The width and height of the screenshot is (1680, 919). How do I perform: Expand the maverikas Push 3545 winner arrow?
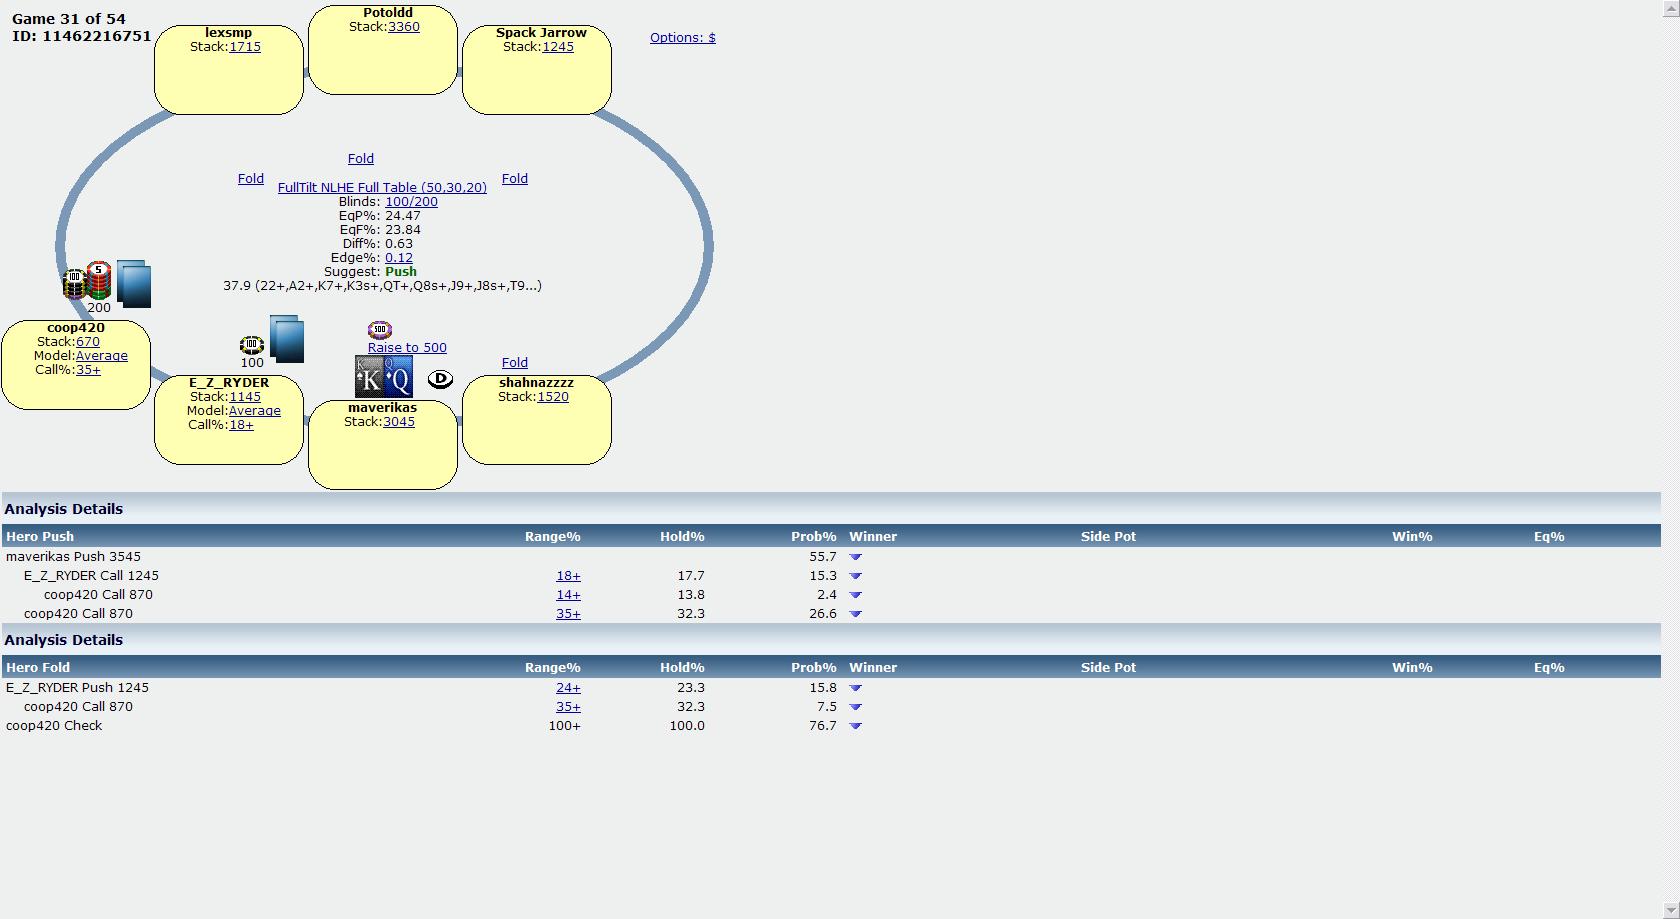coord(855,557)
